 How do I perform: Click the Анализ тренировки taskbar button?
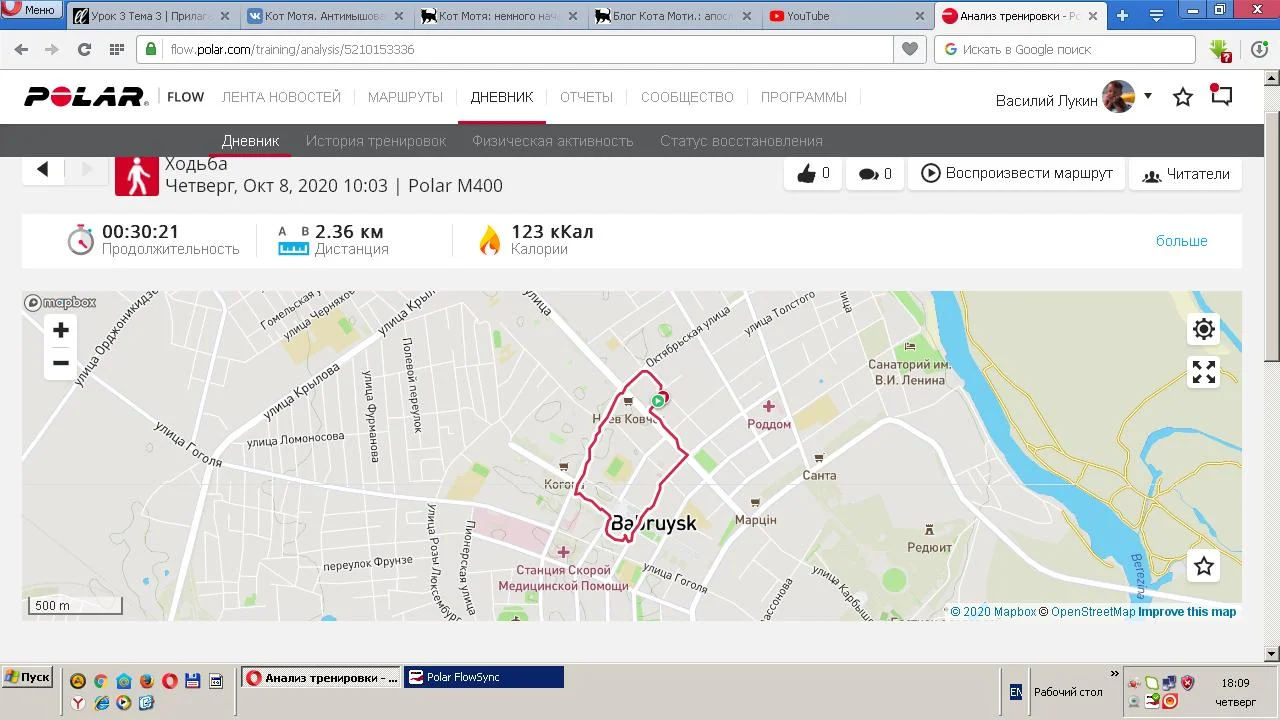tap(321, 677)
